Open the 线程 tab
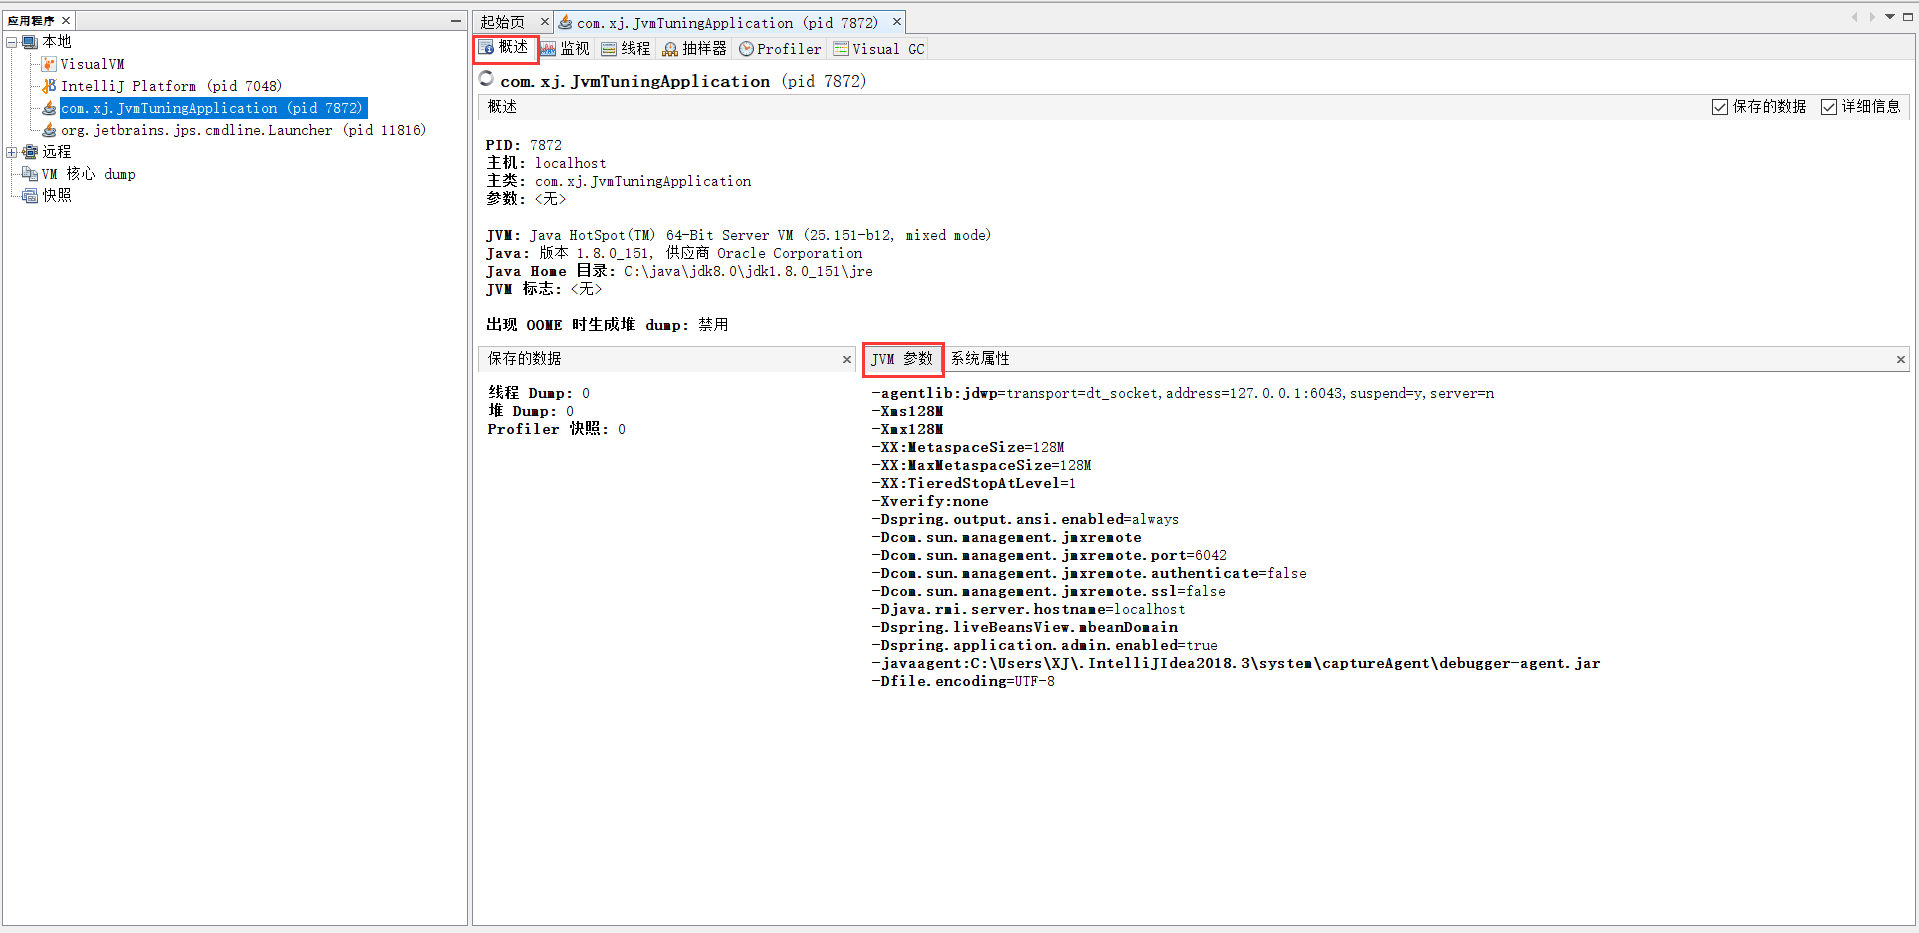 [627, 49]
